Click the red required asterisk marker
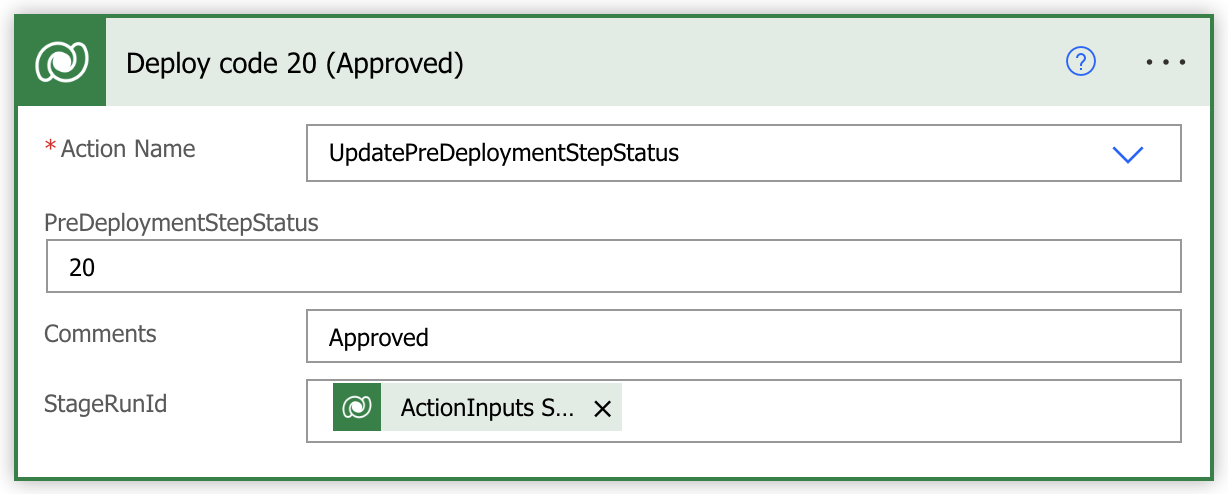 [50, 148]
